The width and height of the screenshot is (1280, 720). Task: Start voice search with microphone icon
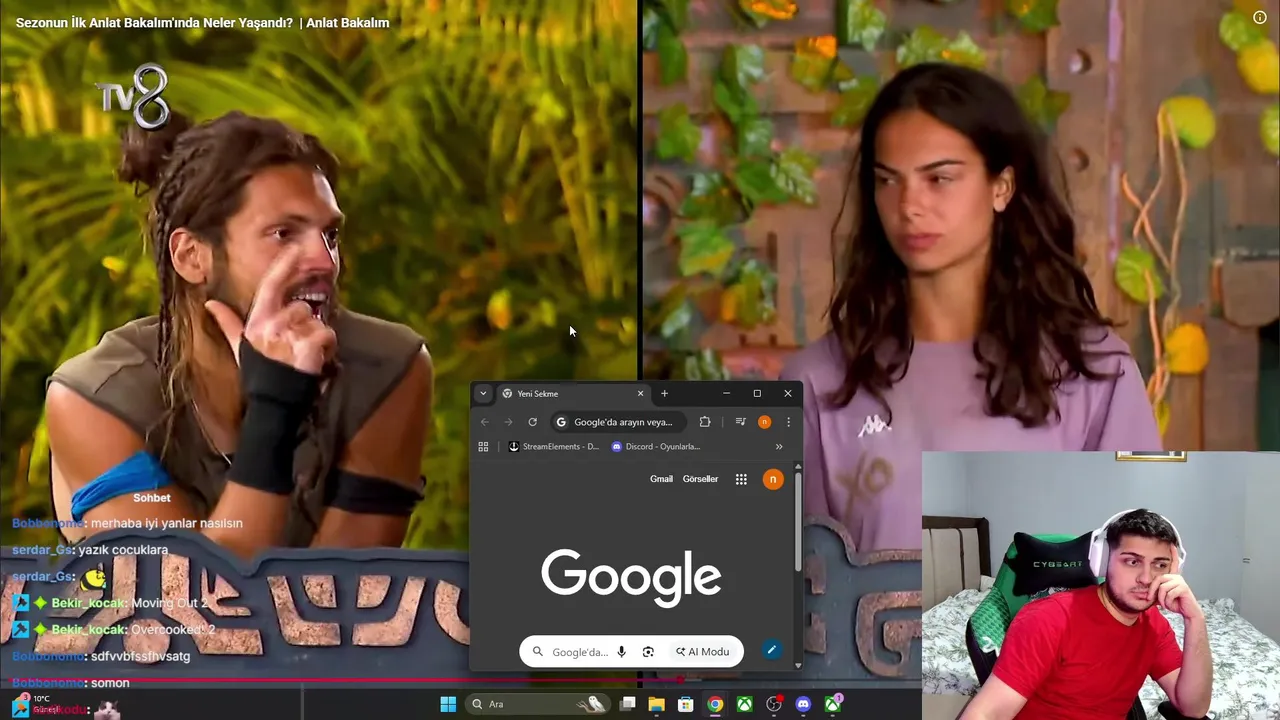[621, 652]
